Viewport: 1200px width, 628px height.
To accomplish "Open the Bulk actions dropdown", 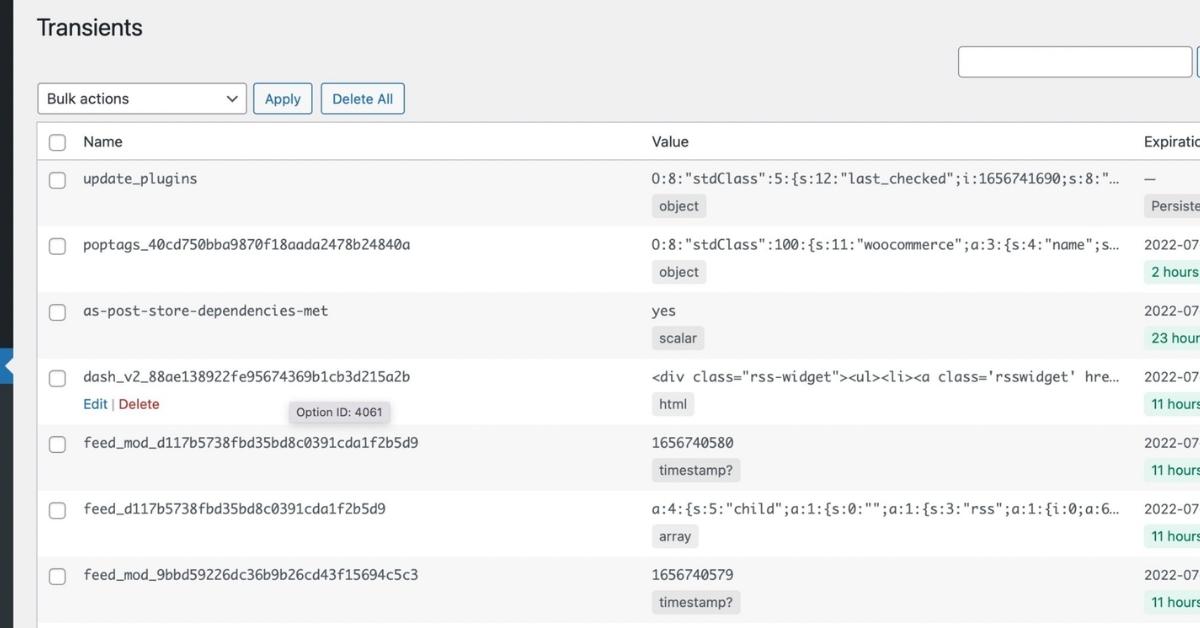I will 142,99.
